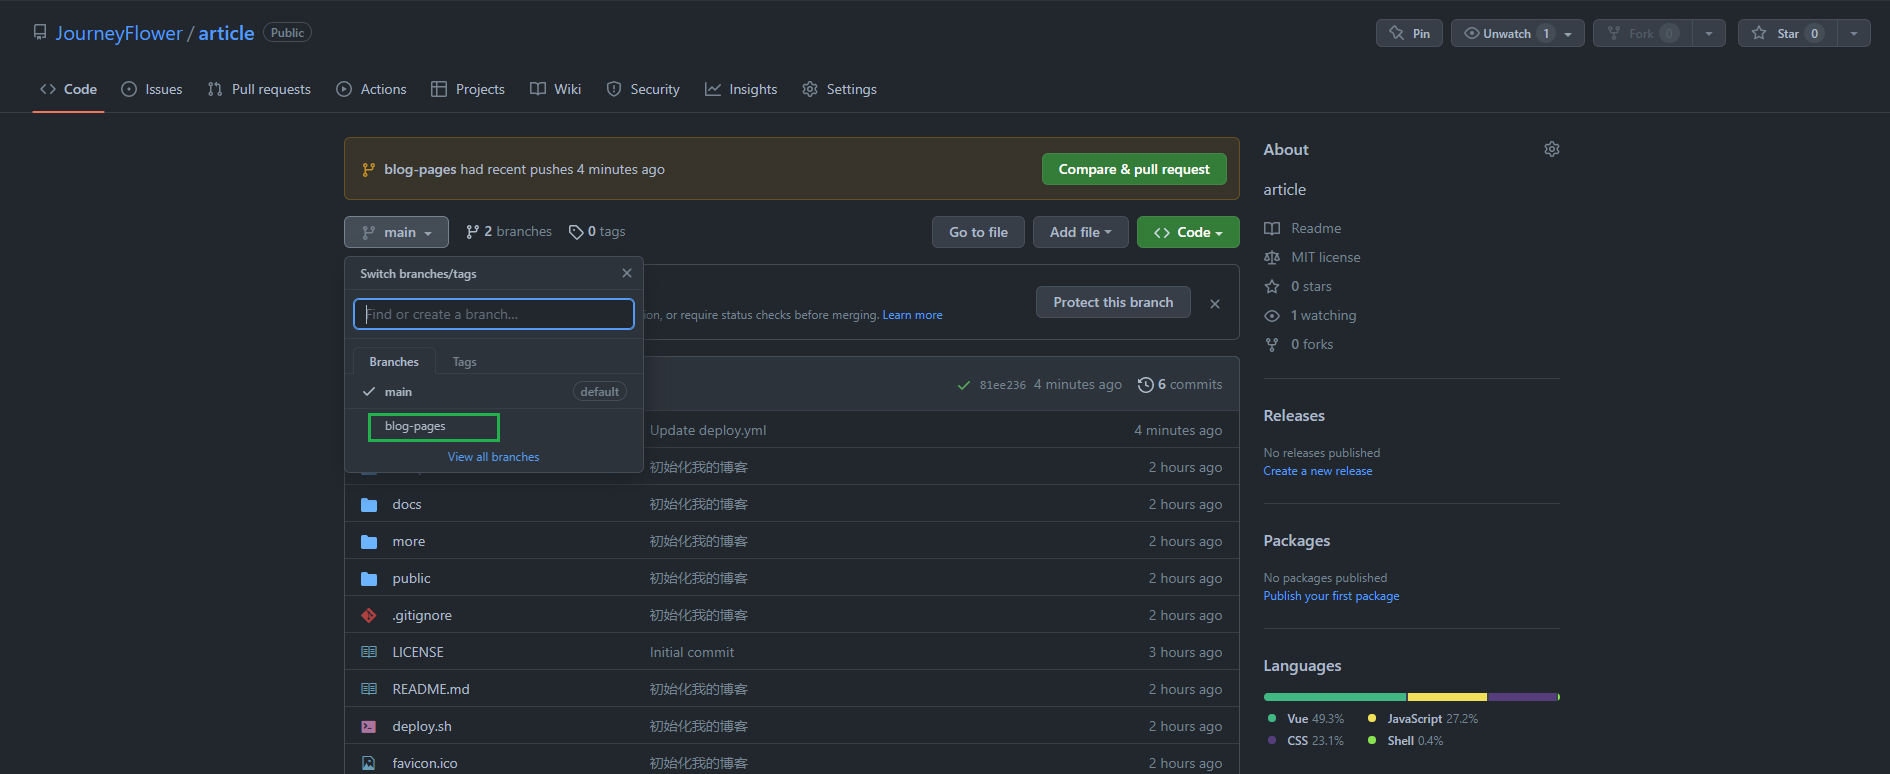
Task: Click Create a new release
Action: click(x=1317, y=471)
